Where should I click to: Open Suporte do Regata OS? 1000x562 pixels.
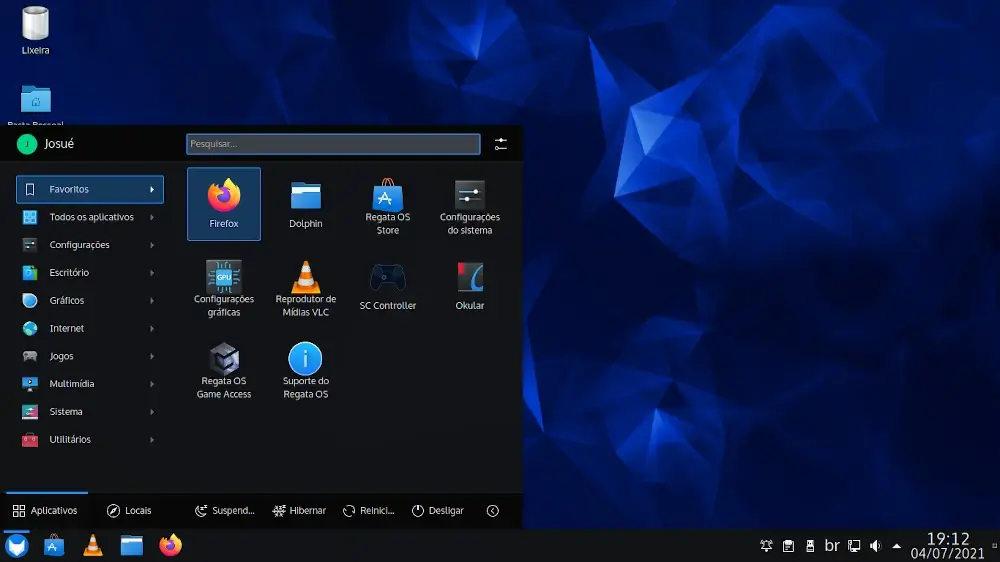[306, 367]
